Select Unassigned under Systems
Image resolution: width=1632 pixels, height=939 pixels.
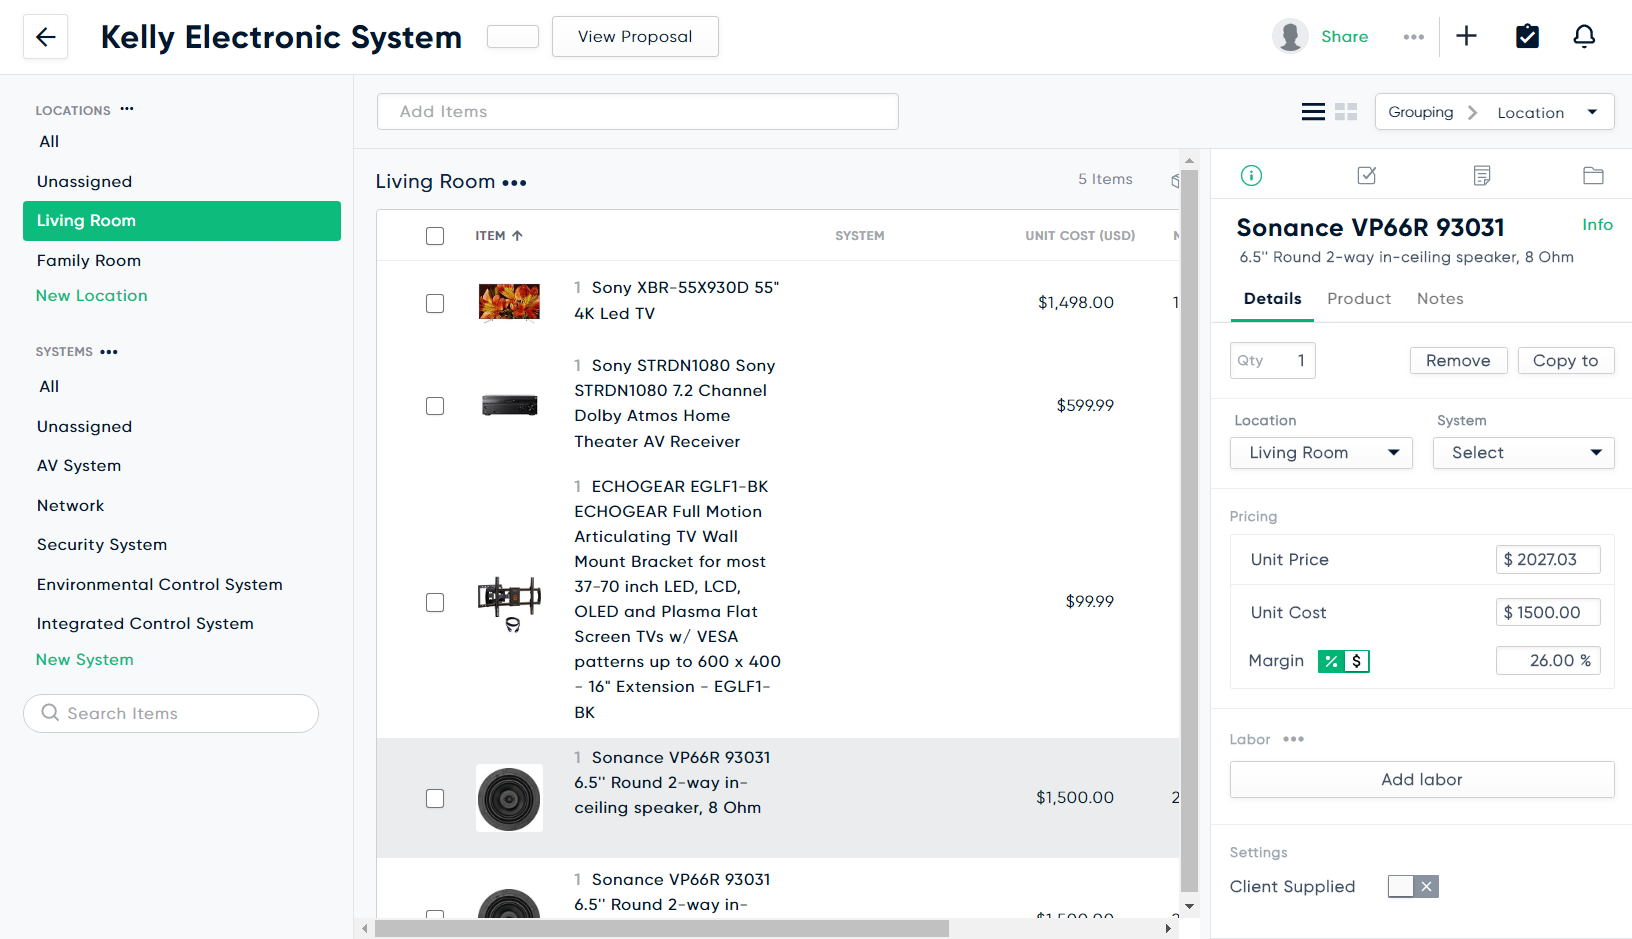coord(84,427)
